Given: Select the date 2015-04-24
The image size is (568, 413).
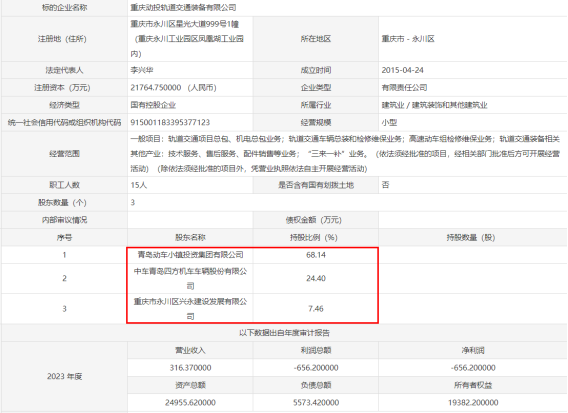Looking at the screenshot, I should tap(402, 70).
